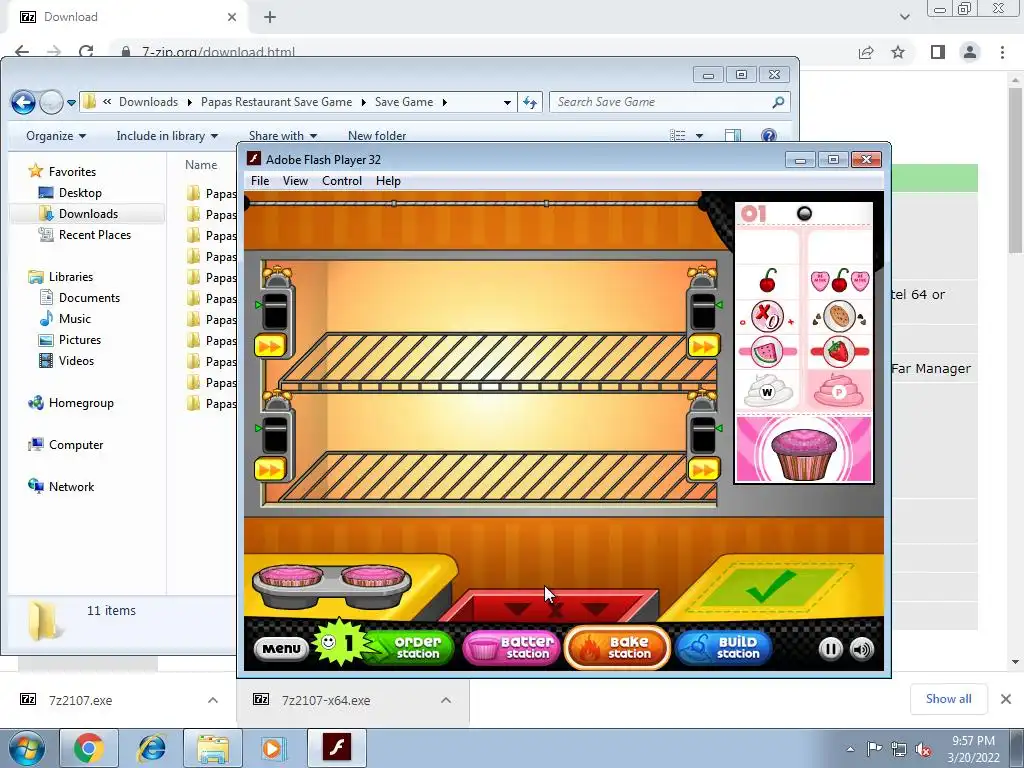This screenshot has width=1024, height=768.
Task: Select Downloads in Favorites
Action: click(x=88, y=214)
